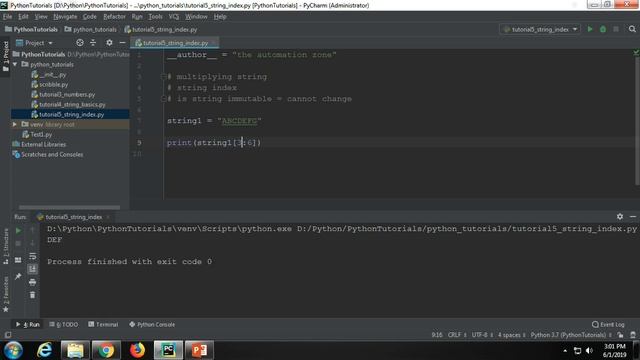
Task: Open Structure side tool window
Action: 6,247
